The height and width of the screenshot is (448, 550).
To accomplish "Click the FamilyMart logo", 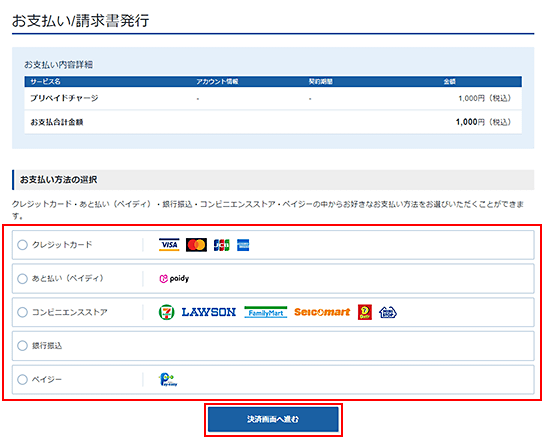I will [x=266, y=312].
